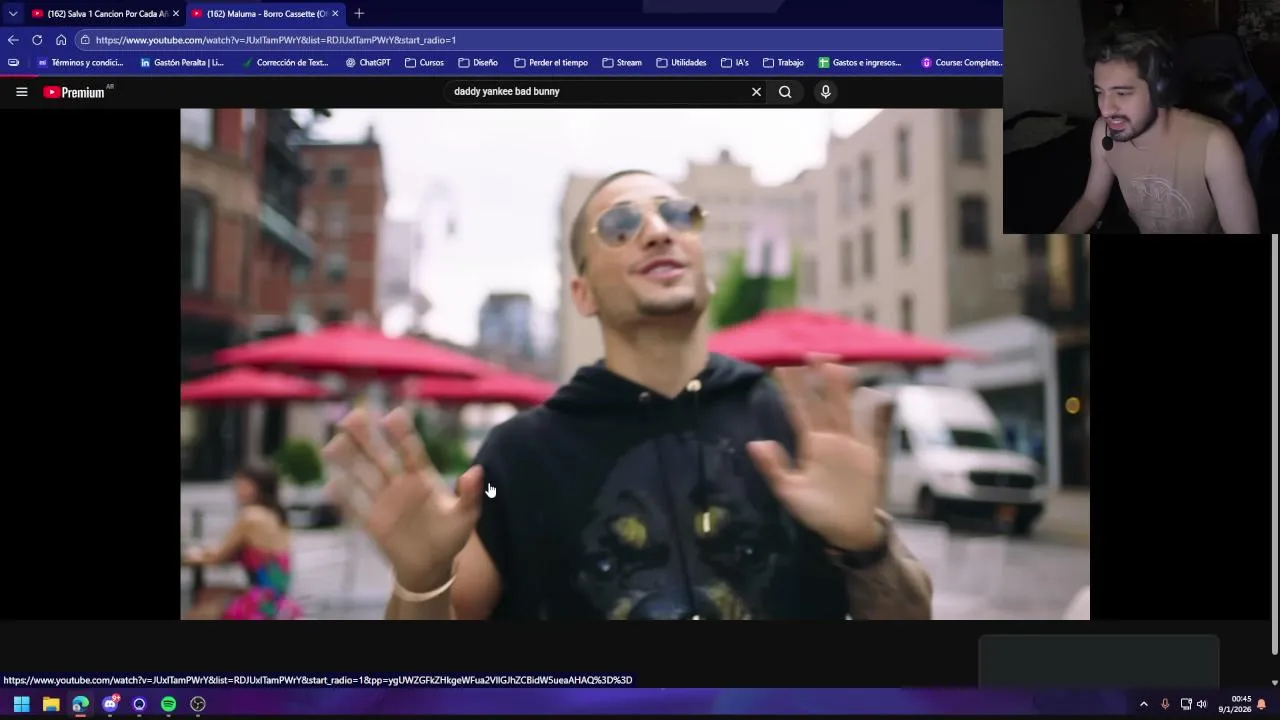1280x720 pixels.
Task: Expand the Diseño bookmark folder
Action: point(478,63)
